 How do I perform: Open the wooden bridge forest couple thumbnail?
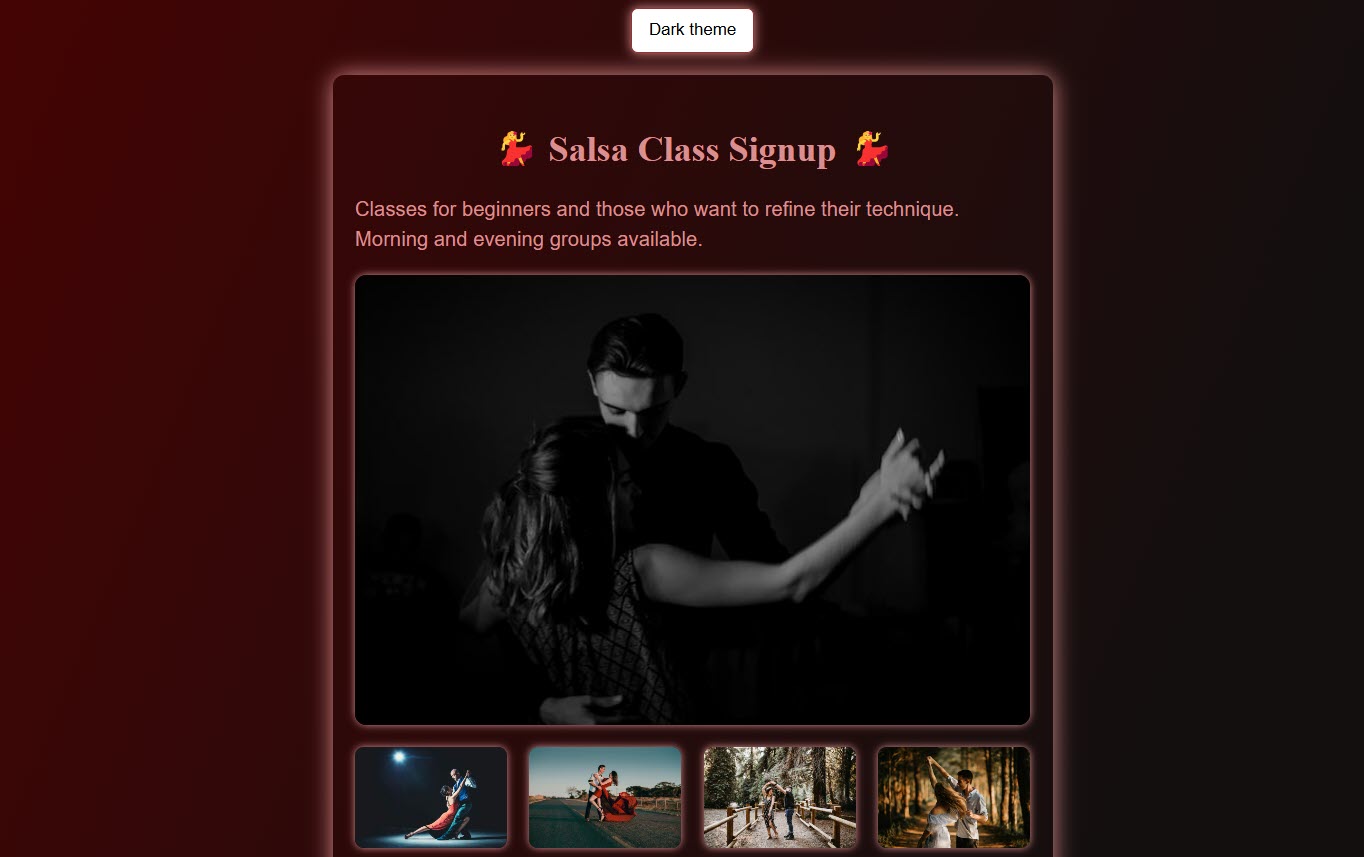(x=780, y=797)
